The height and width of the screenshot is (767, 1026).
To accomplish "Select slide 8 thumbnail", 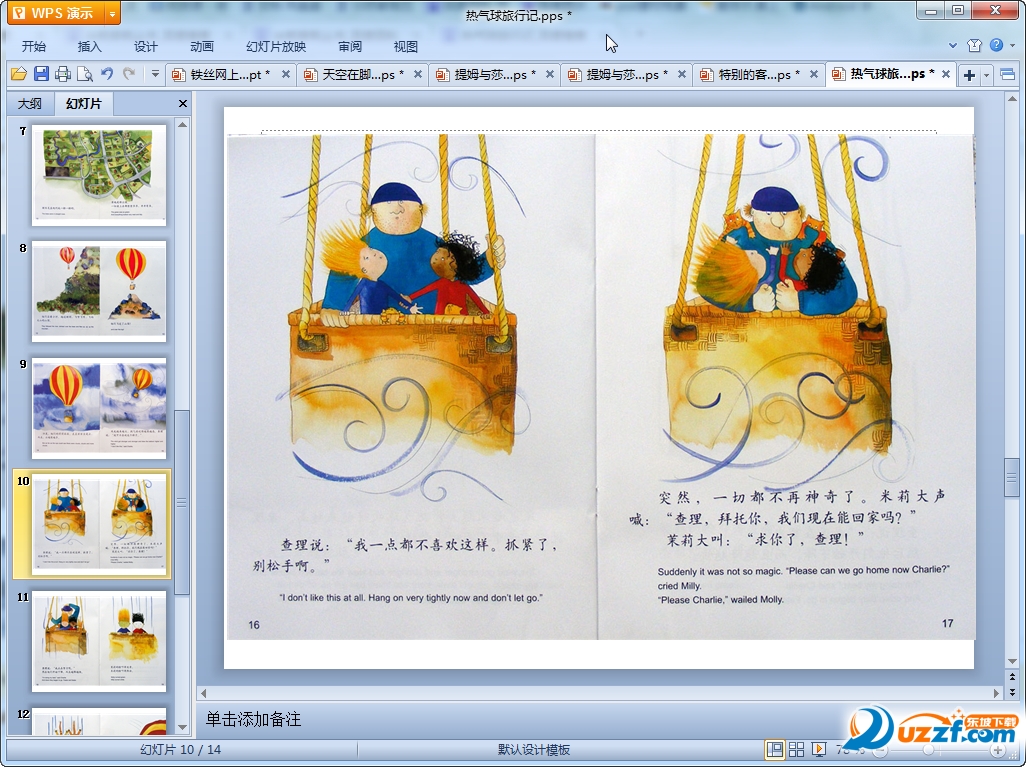I will [99, 292].
